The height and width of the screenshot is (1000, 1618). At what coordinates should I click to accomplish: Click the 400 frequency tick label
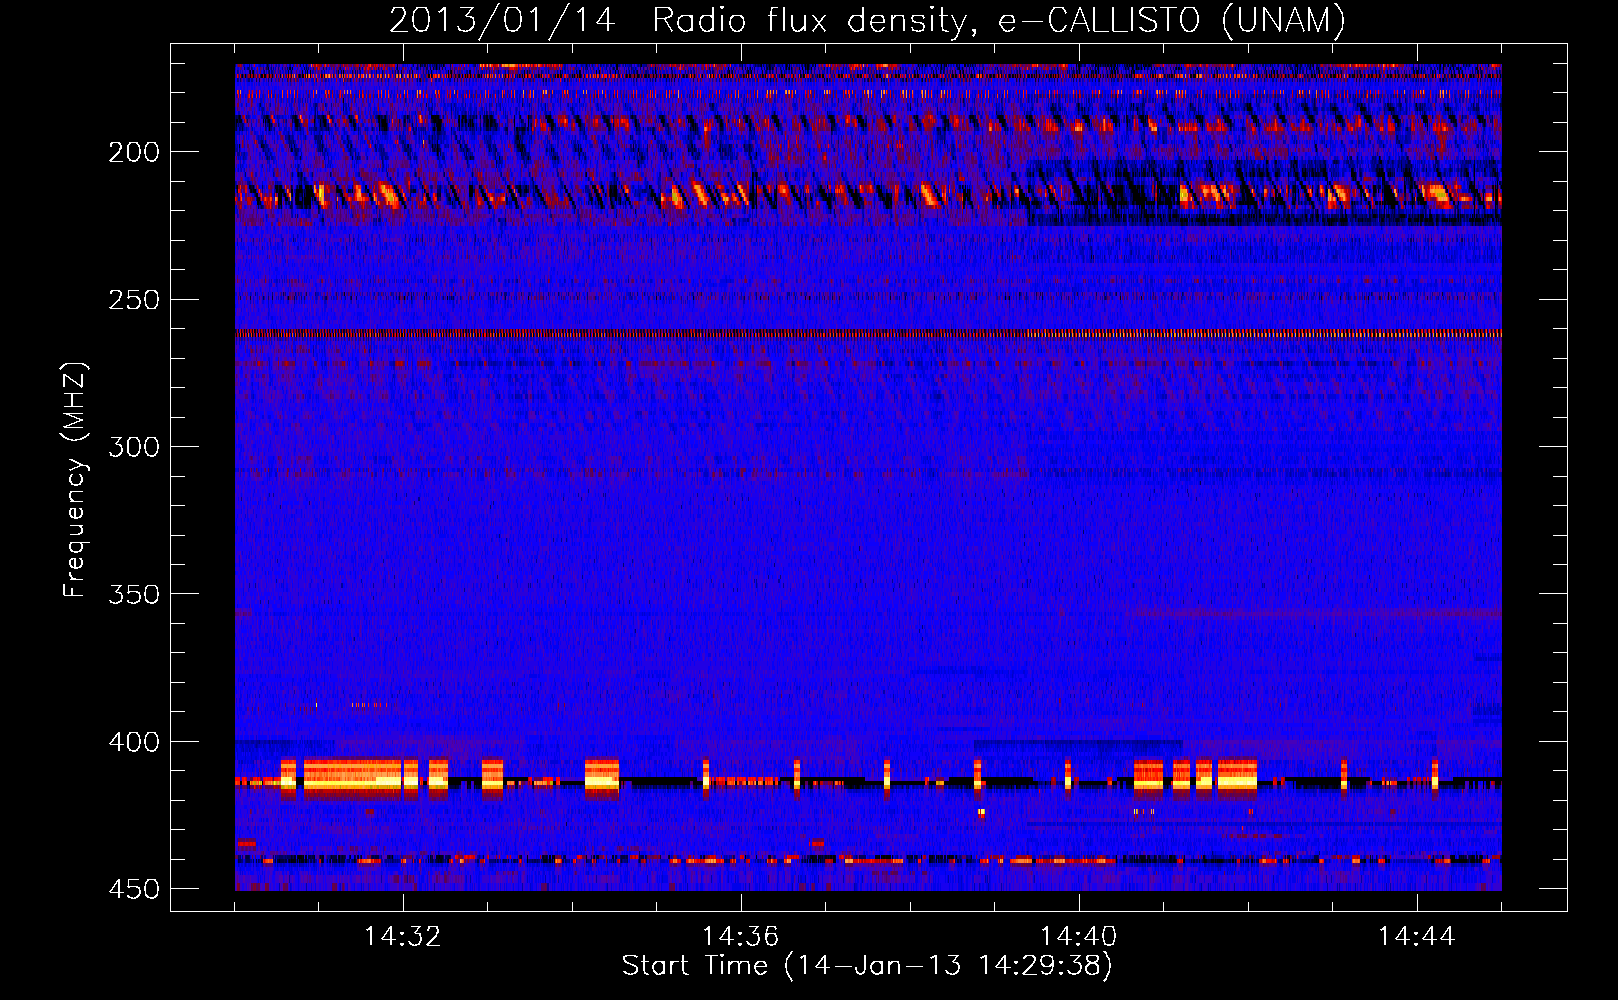(134, 742)
